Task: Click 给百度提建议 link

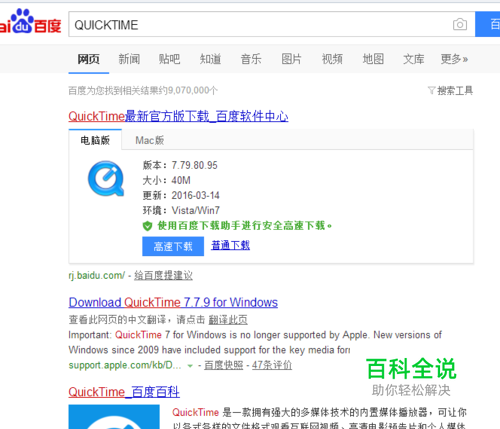Action: (x=163, y=275)
